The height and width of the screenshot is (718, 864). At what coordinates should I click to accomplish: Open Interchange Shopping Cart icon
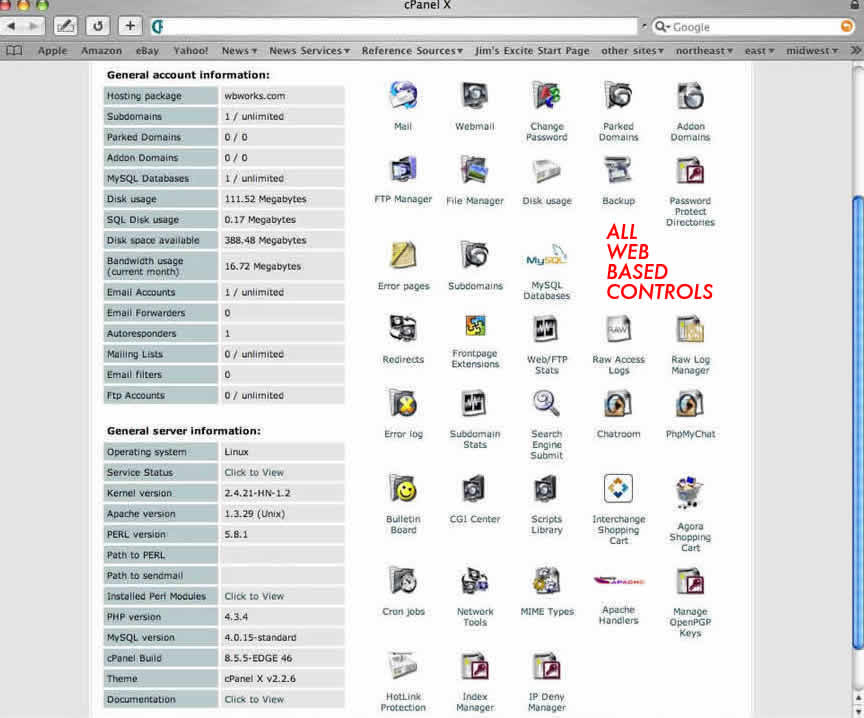[x=618, y=488]
